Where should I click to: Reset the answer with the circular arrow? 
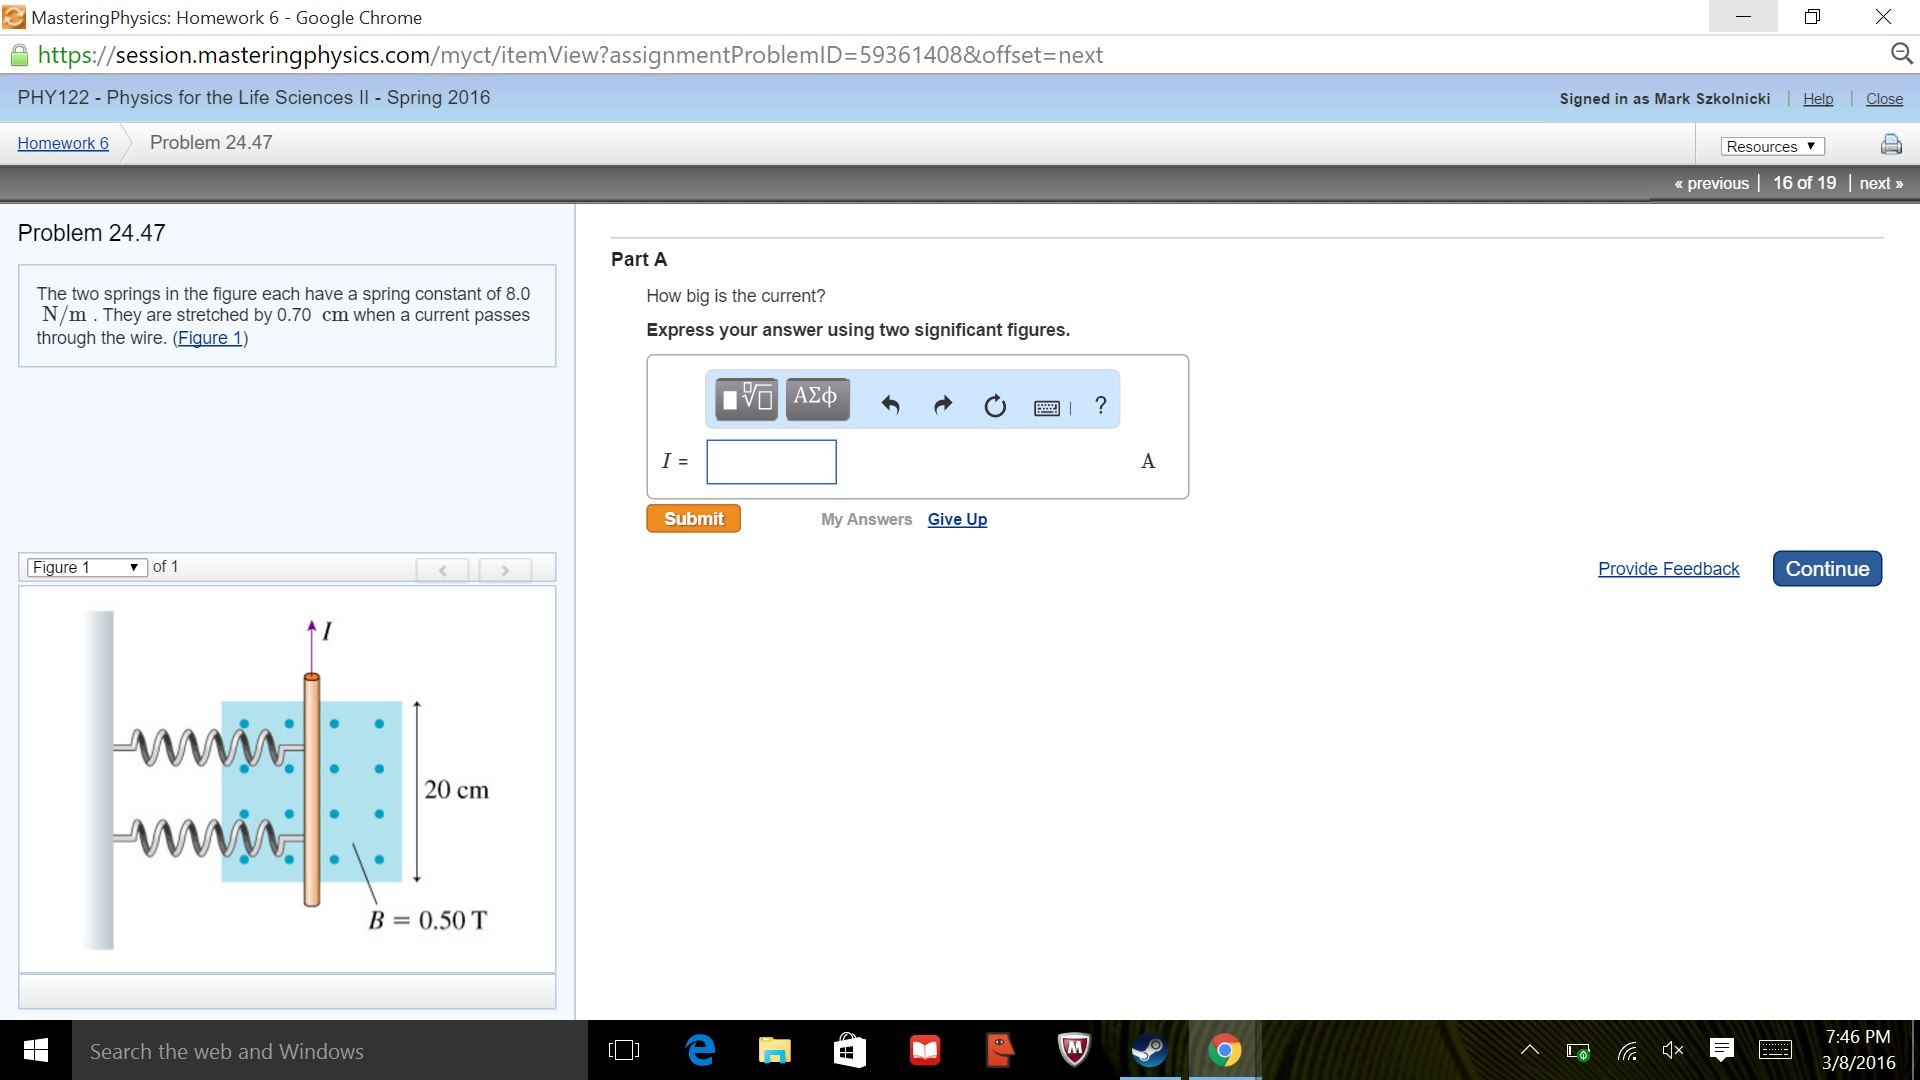coord(994,405)
